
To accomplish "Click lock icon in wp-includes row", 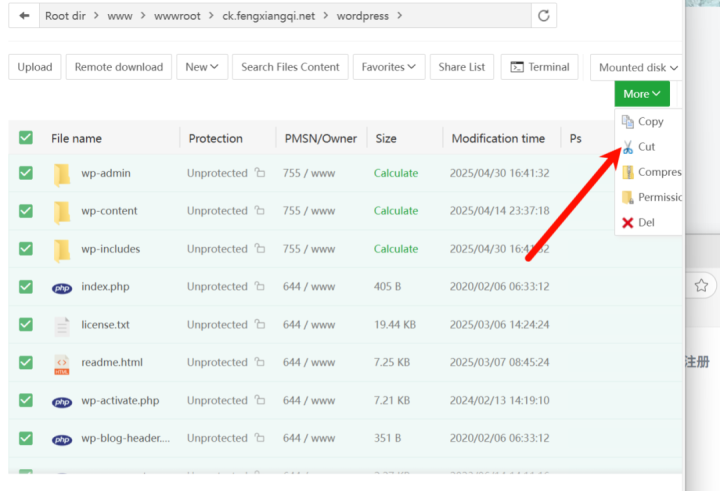I will click(260, 248).
